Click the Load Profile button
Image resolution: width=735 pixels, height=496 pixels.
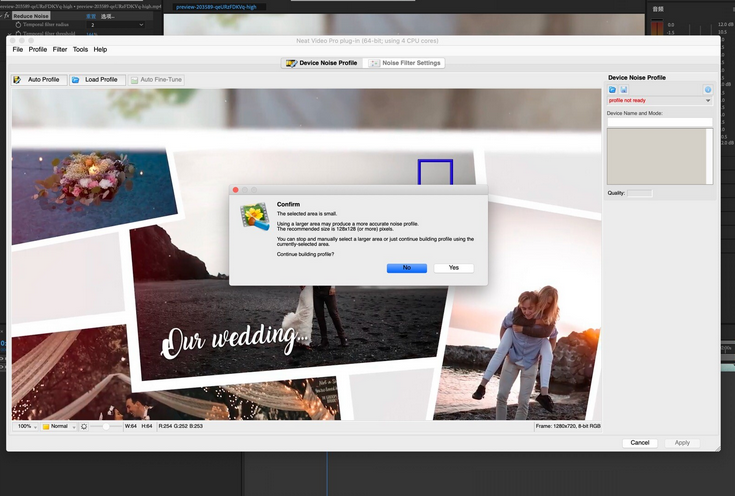(x=97, y=80)
